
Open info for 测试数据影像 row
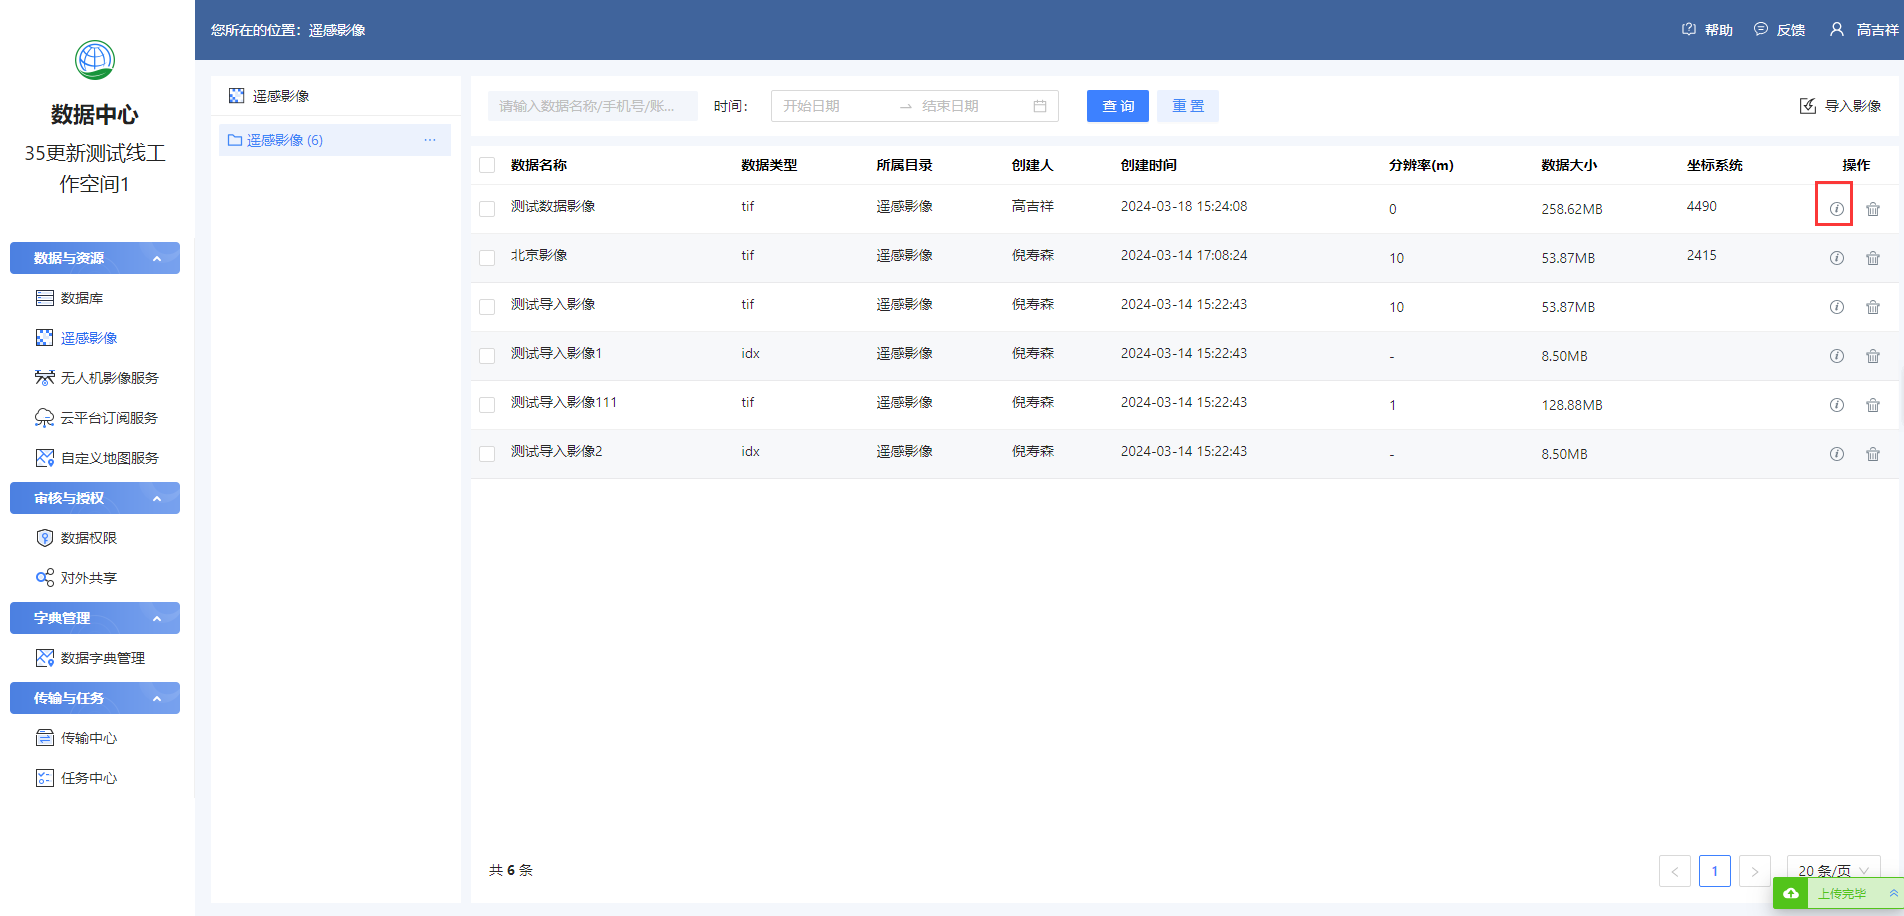tap(1836, 209)
